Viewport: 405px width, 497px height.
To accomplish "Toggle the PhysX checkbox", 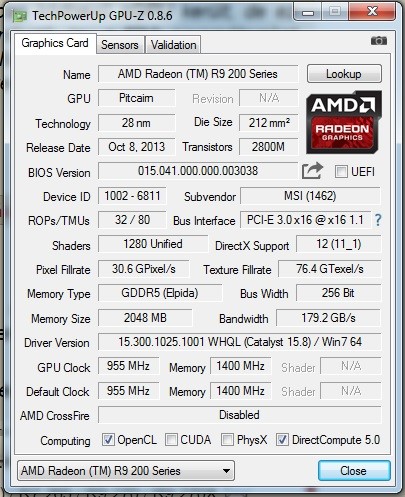I will (x=227, y=440).
